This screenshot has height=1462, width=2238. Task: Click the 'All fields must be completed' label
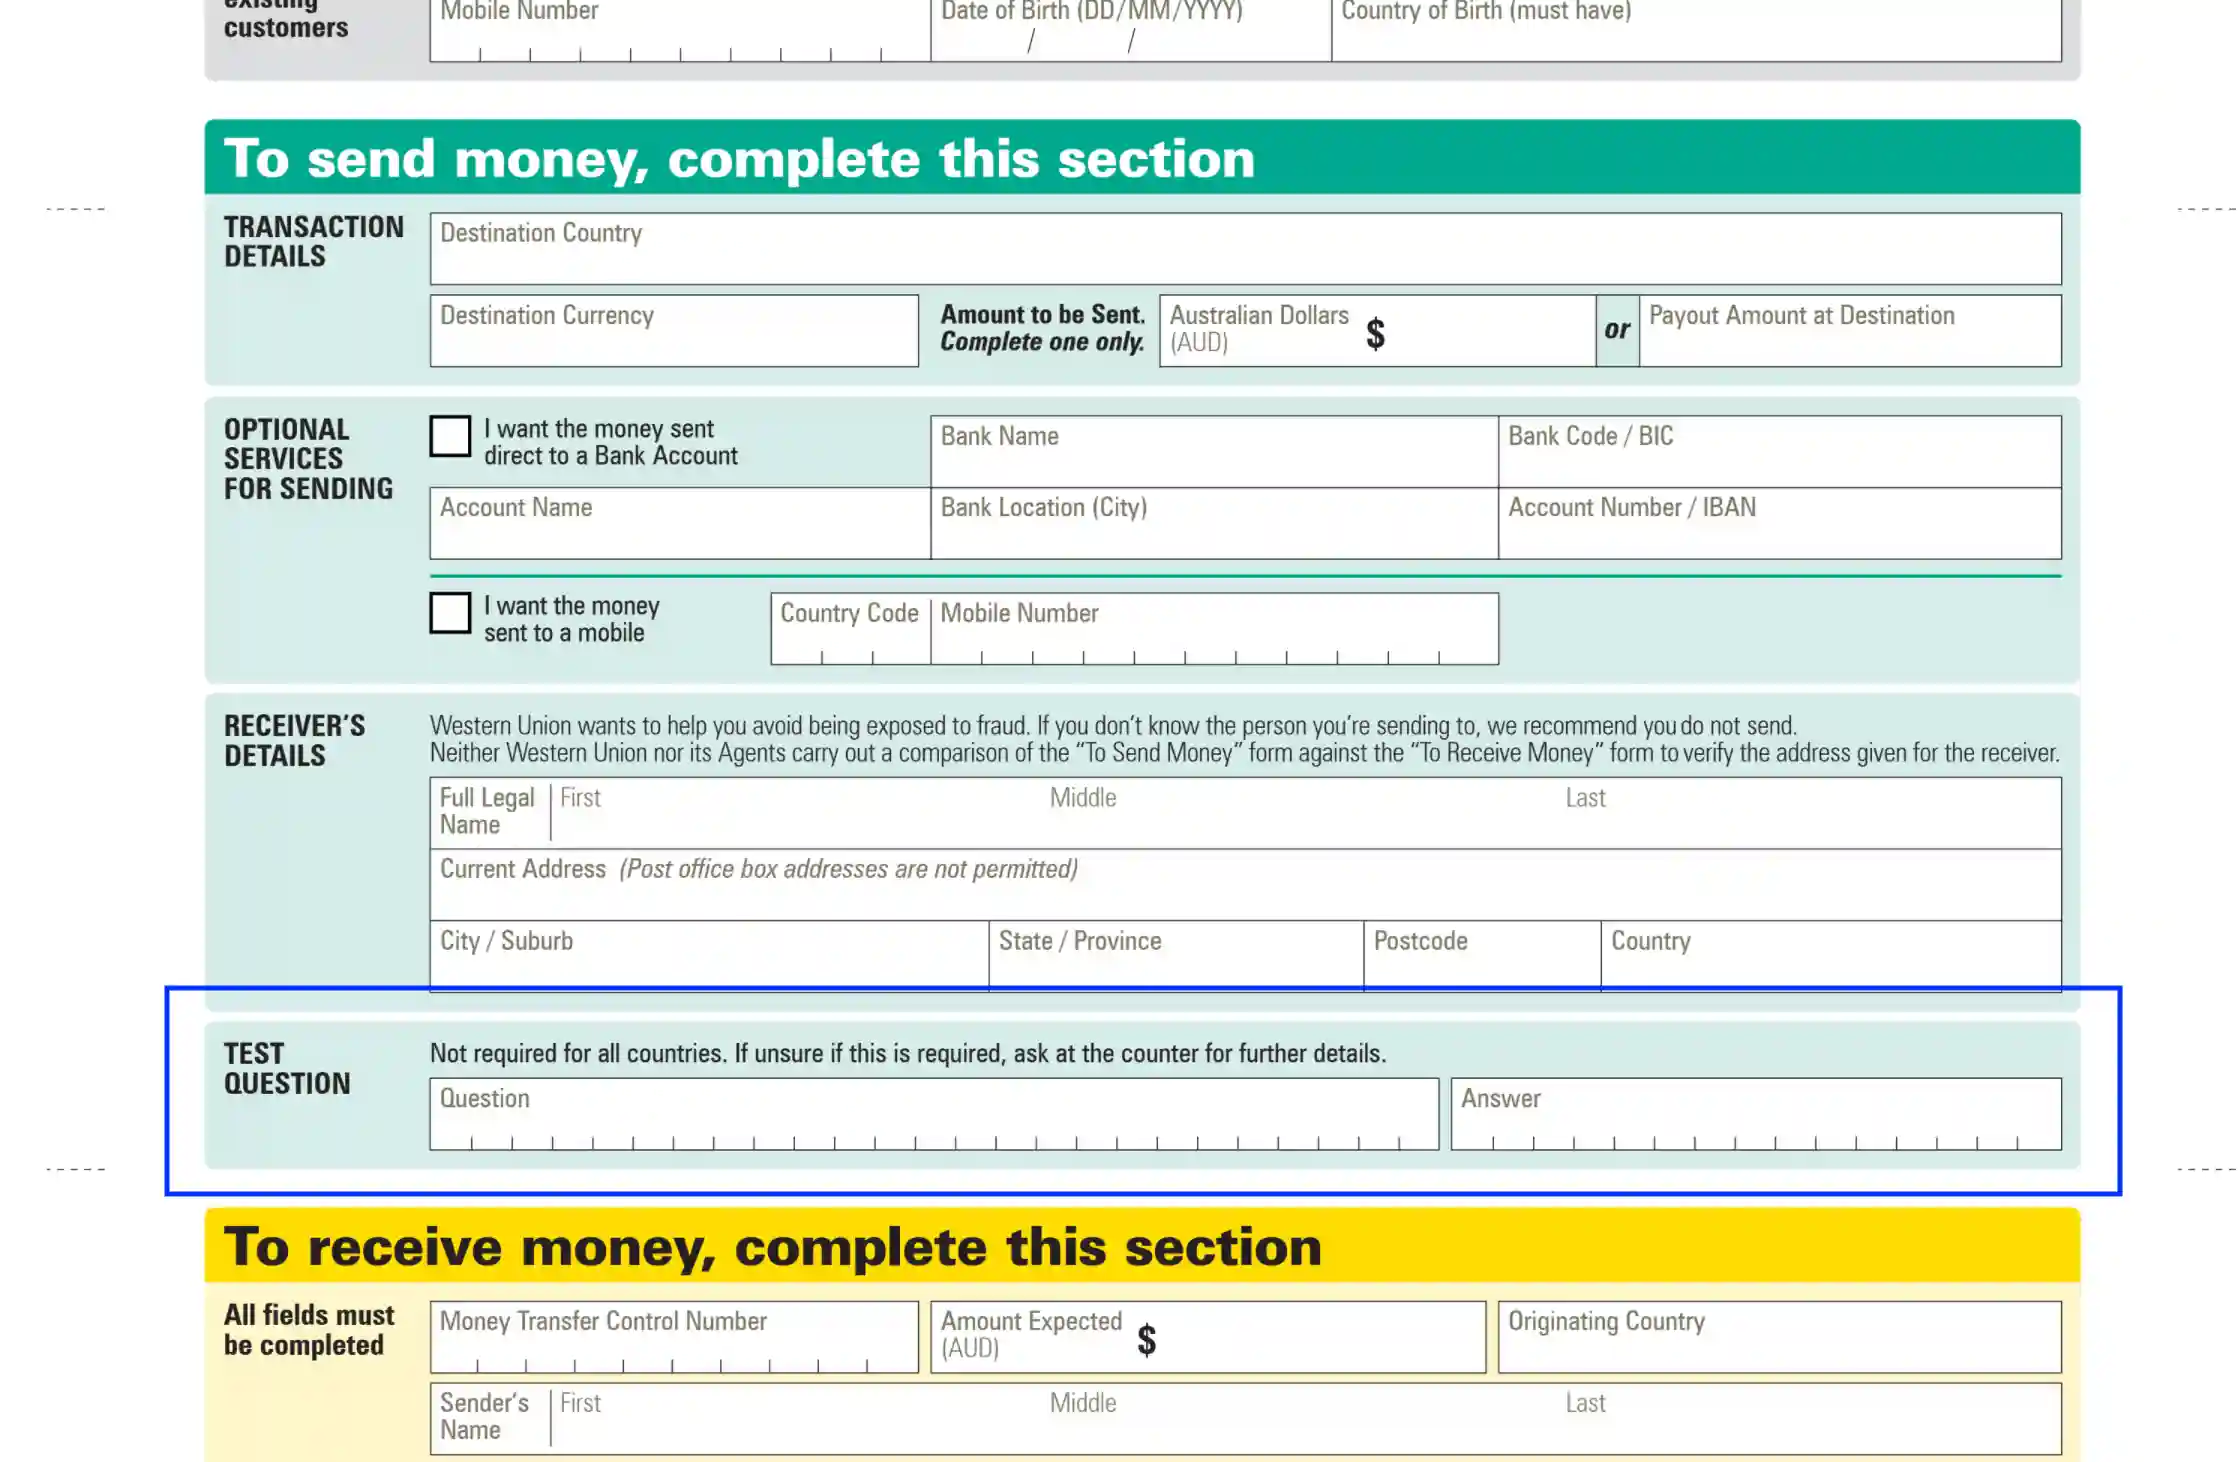pyautogui.click(x=309, y=1330)
